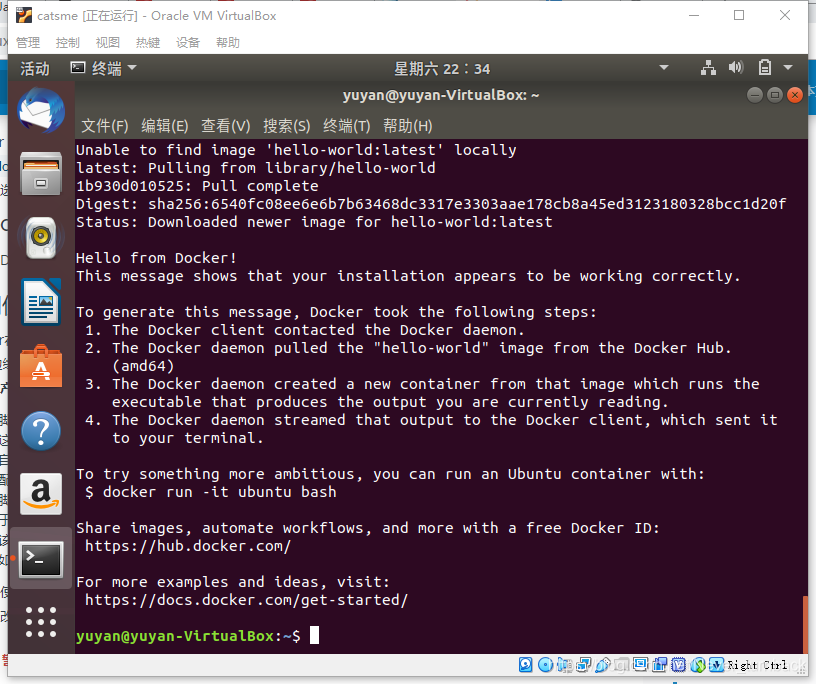
Task: Click the terminal title 'yuyan@yuyan-VirtualBox: ~'
Action: click(441, 95)
